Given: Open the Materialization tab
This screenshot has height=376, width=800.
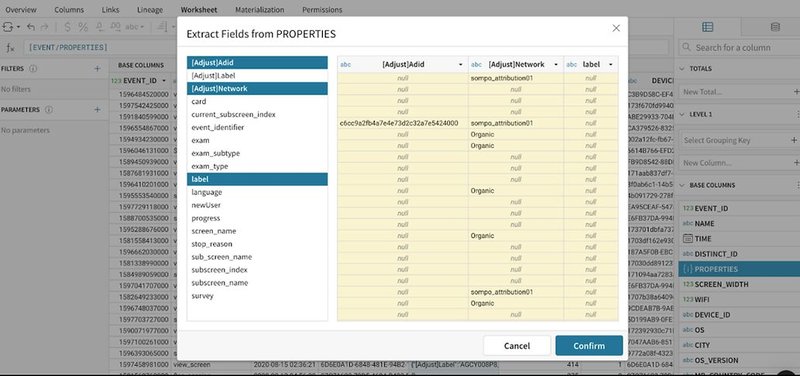Looking at the screenshot, I should [260, 10].
